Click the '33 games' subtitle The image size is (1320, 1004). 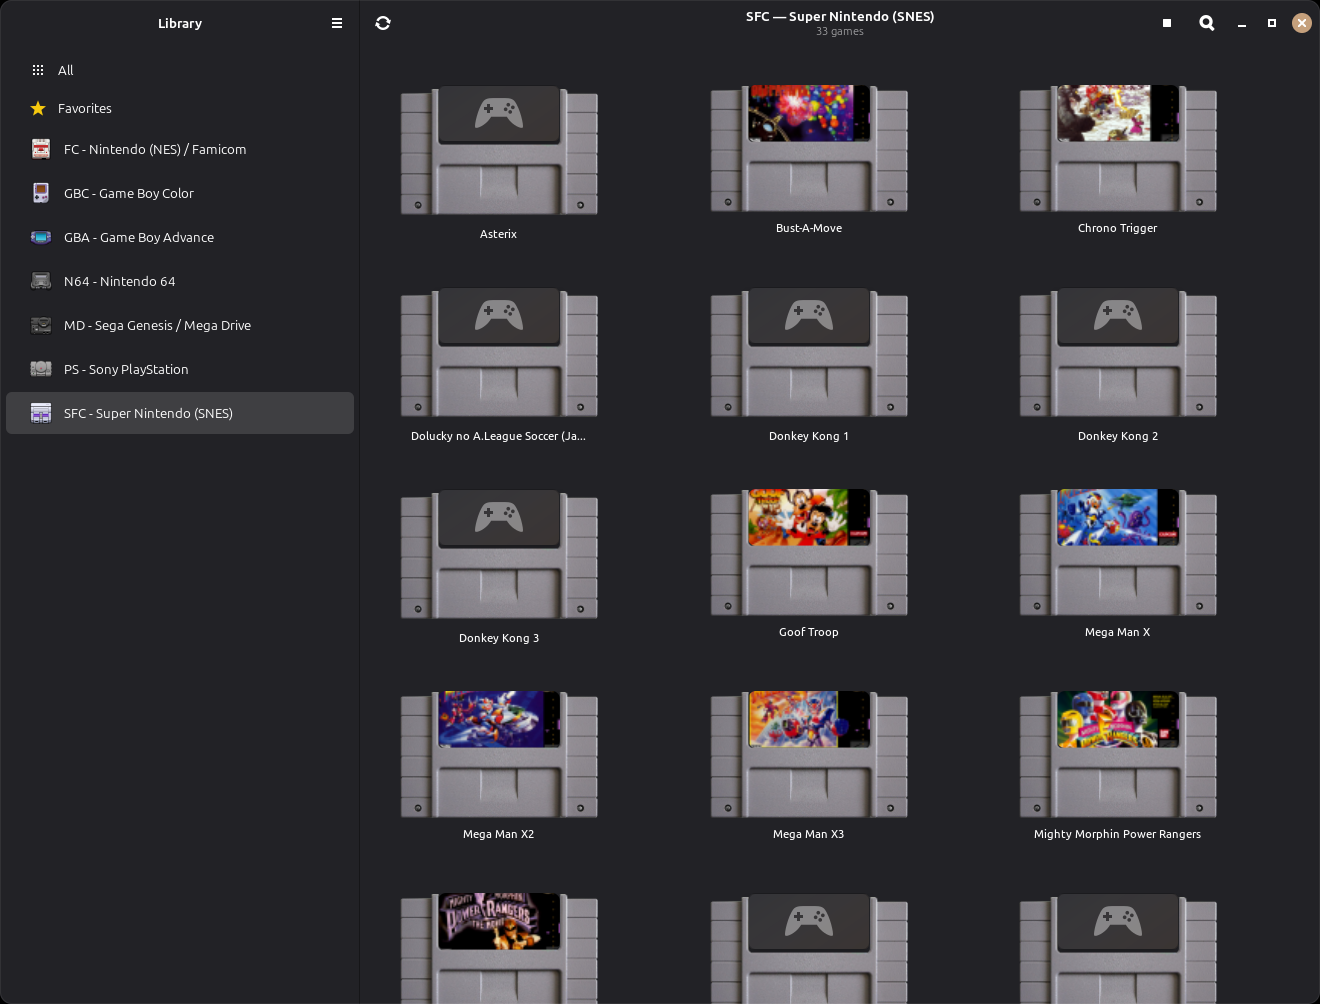click(840, 32)
